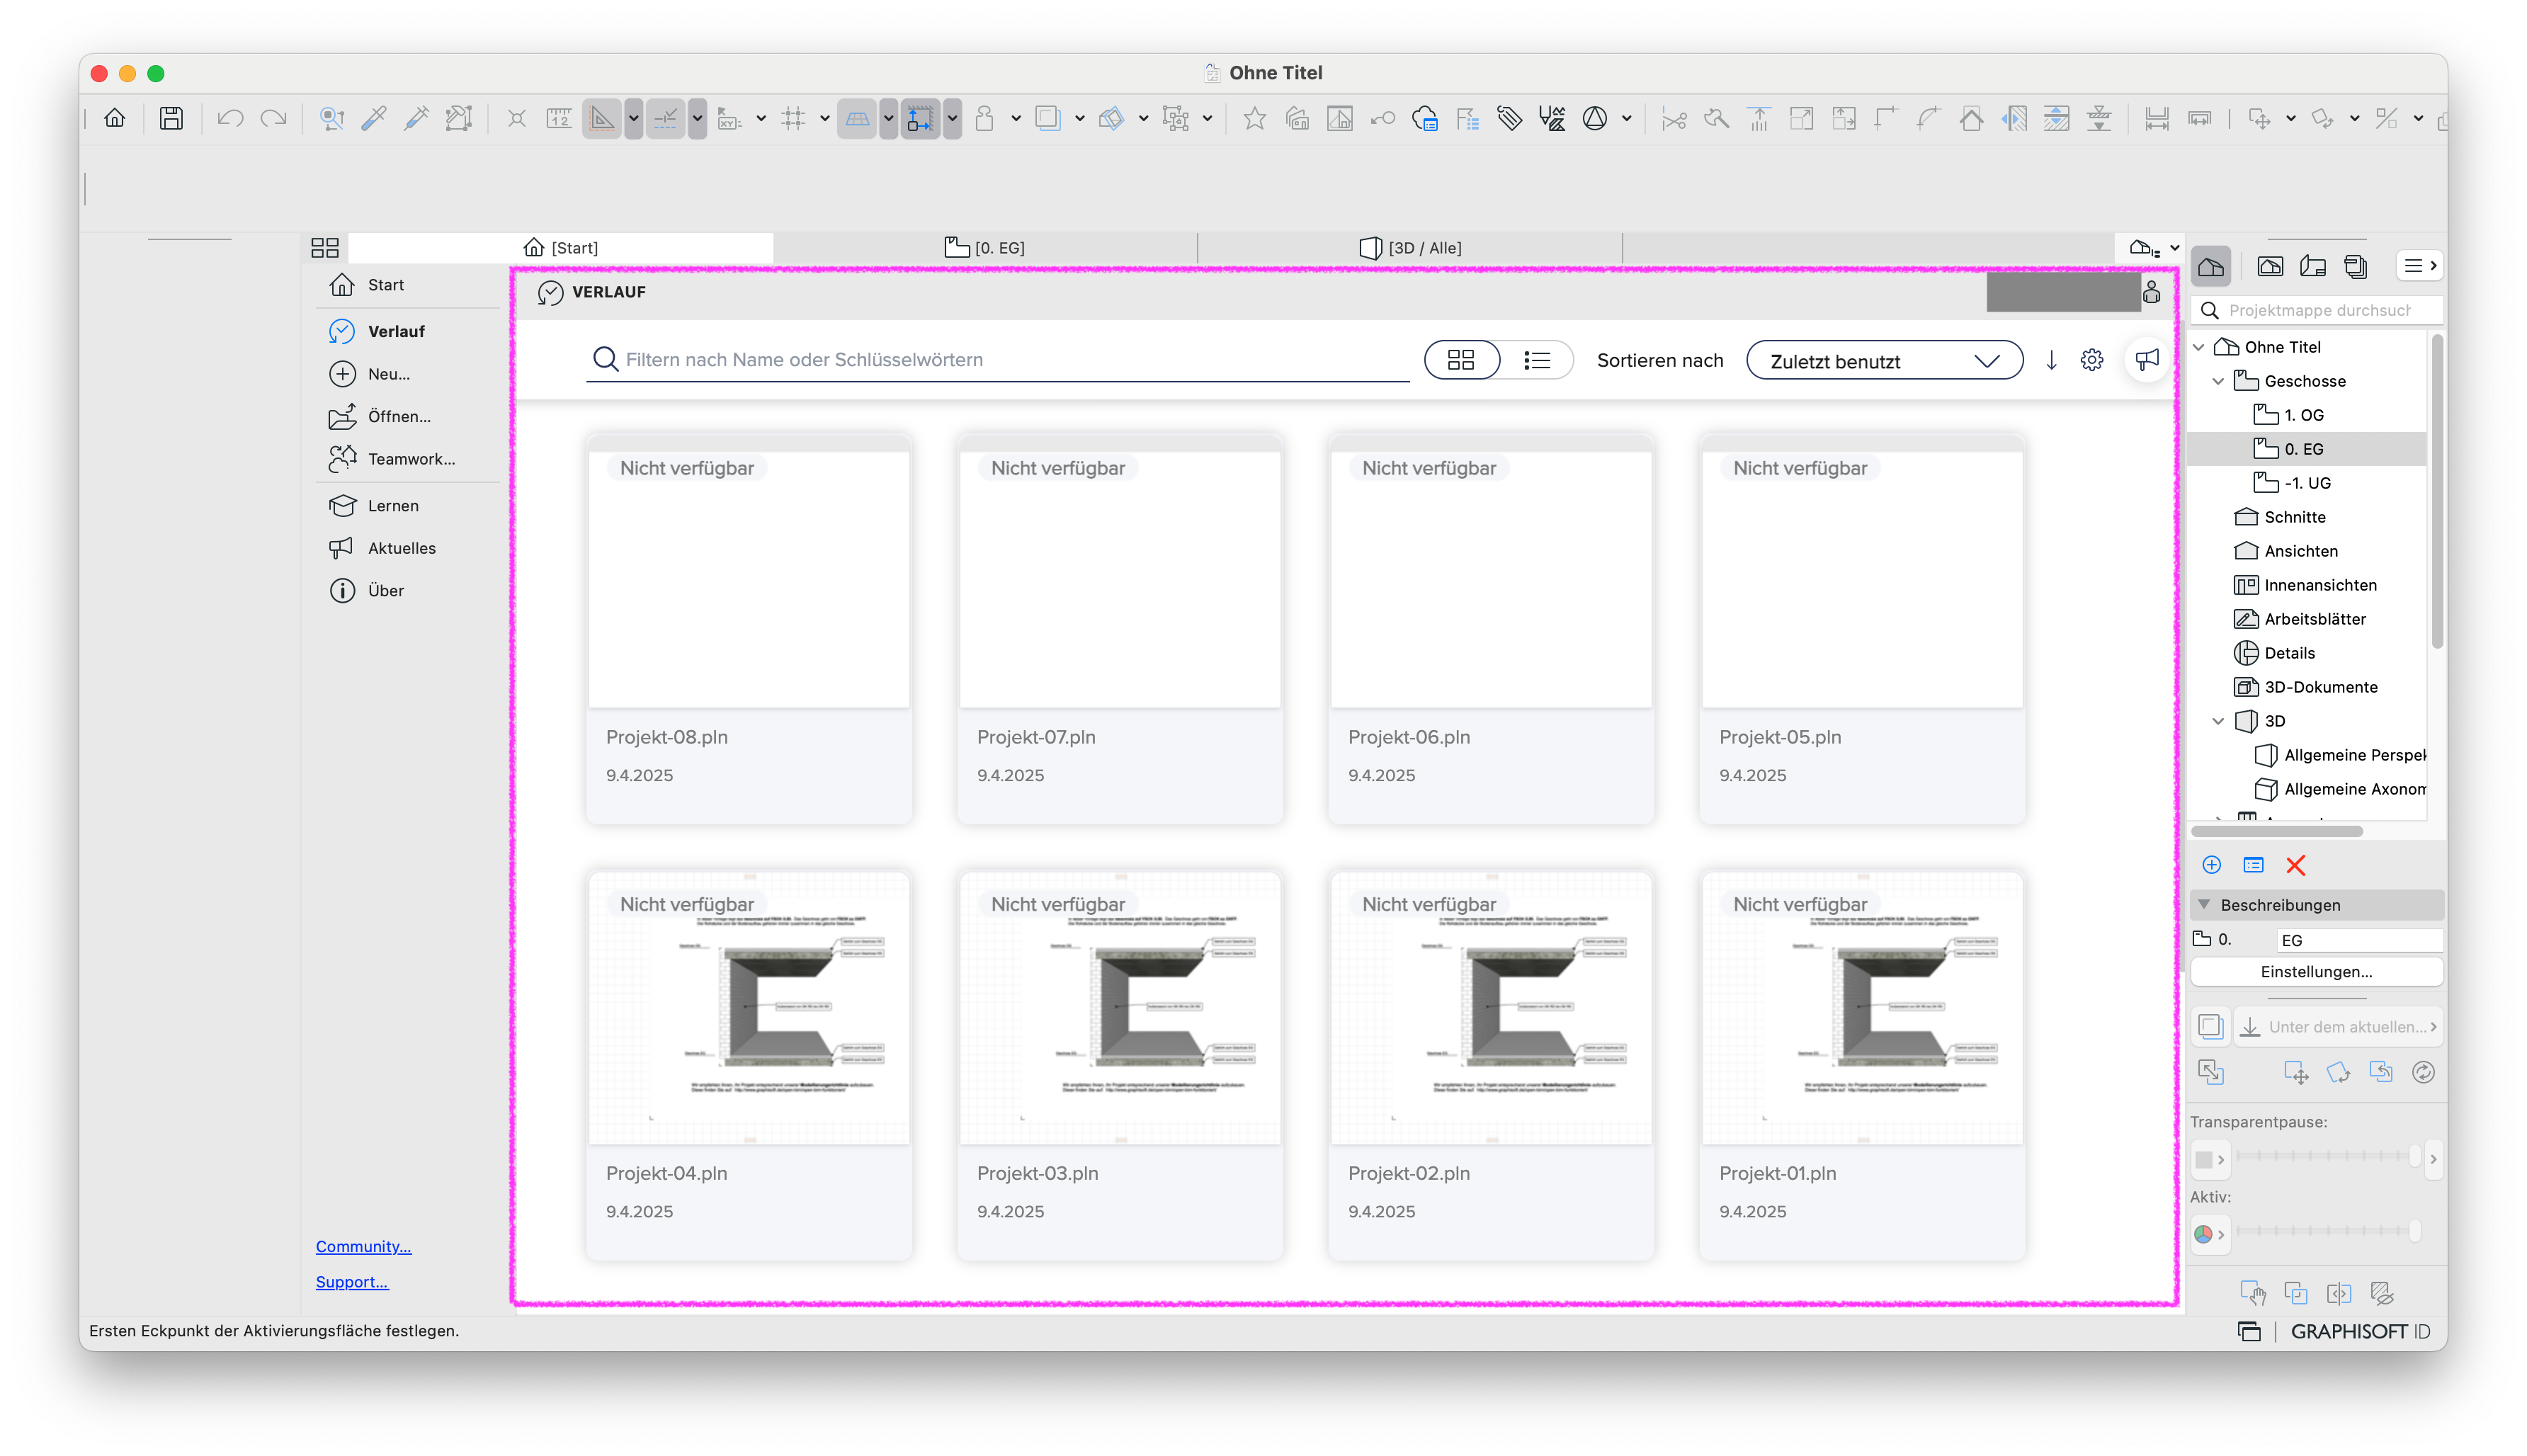The height and width of the screenshot is (1456, 2527).
Task: Click the percent-sign icon in the toolbar
Action: pos(2386,118)
